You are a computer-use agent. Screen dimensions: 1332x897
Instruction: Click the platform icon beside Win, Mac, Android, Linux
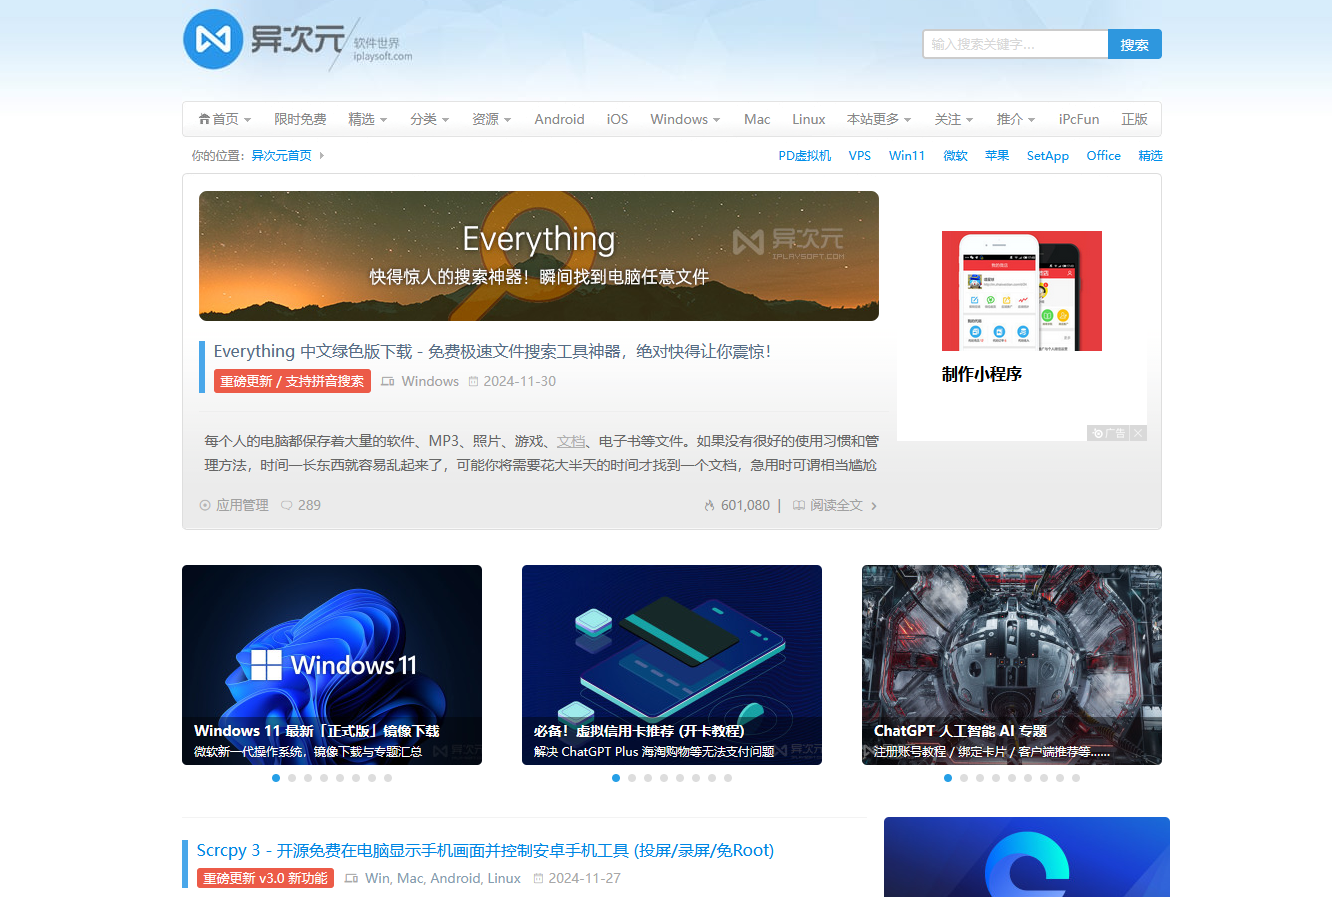point(351,879)
